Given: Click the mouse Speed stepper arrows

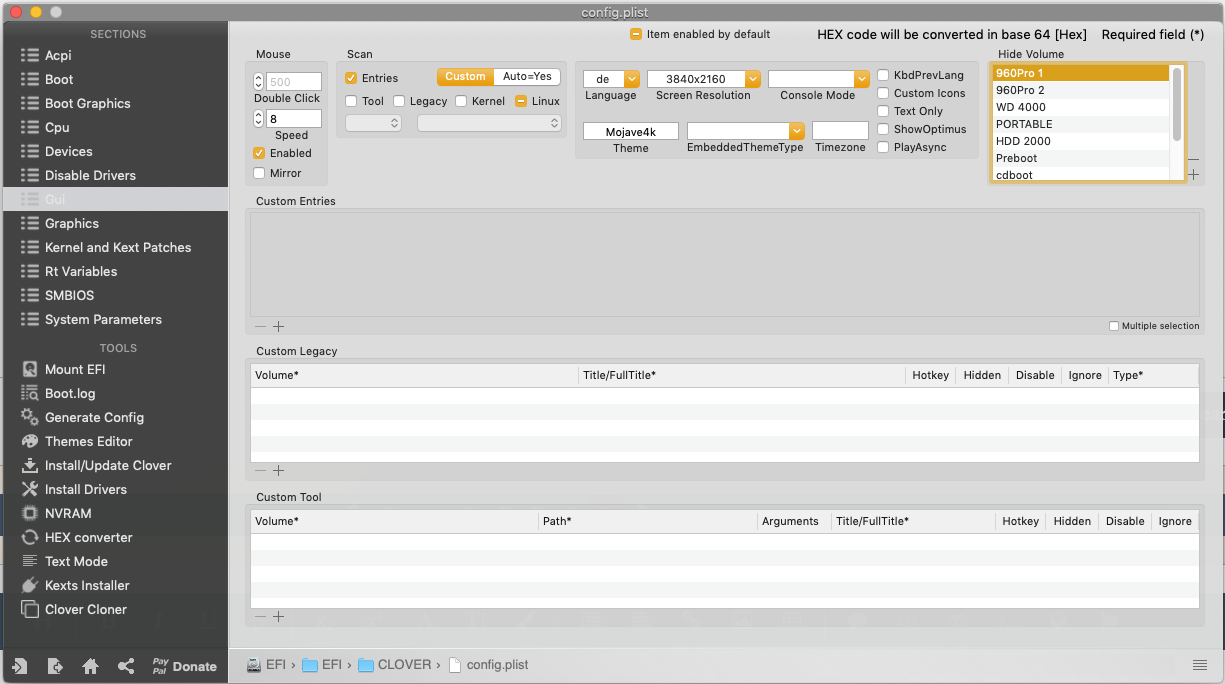Looking at the screenshot, I should tap(259, 119).
